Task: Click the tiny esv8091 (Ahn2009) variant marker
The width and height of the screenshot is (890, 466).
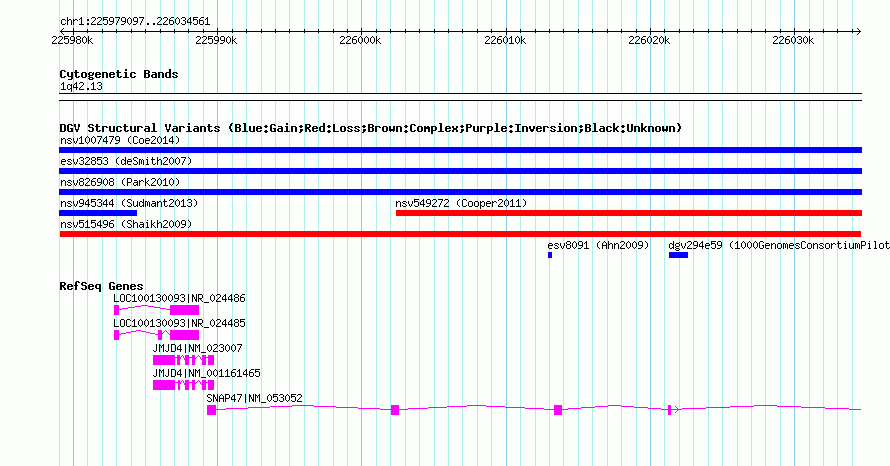Action: [550, 255]
